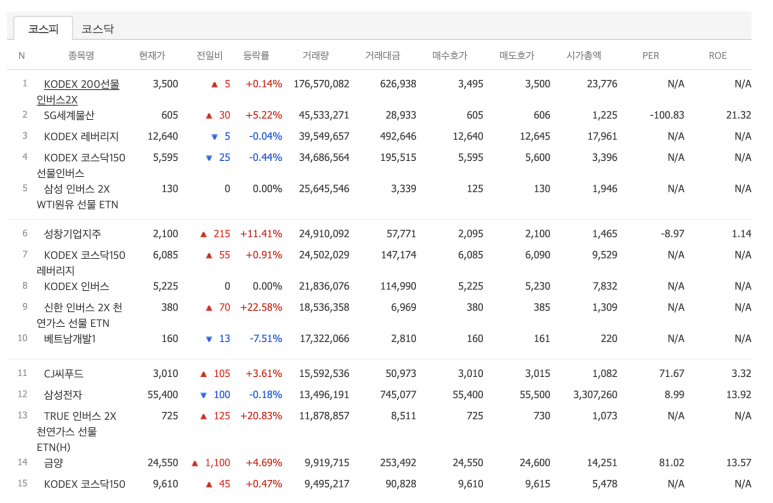Click the 시가총액 column header
Viewport: 773px width, 503px height.
coord(584,55)
